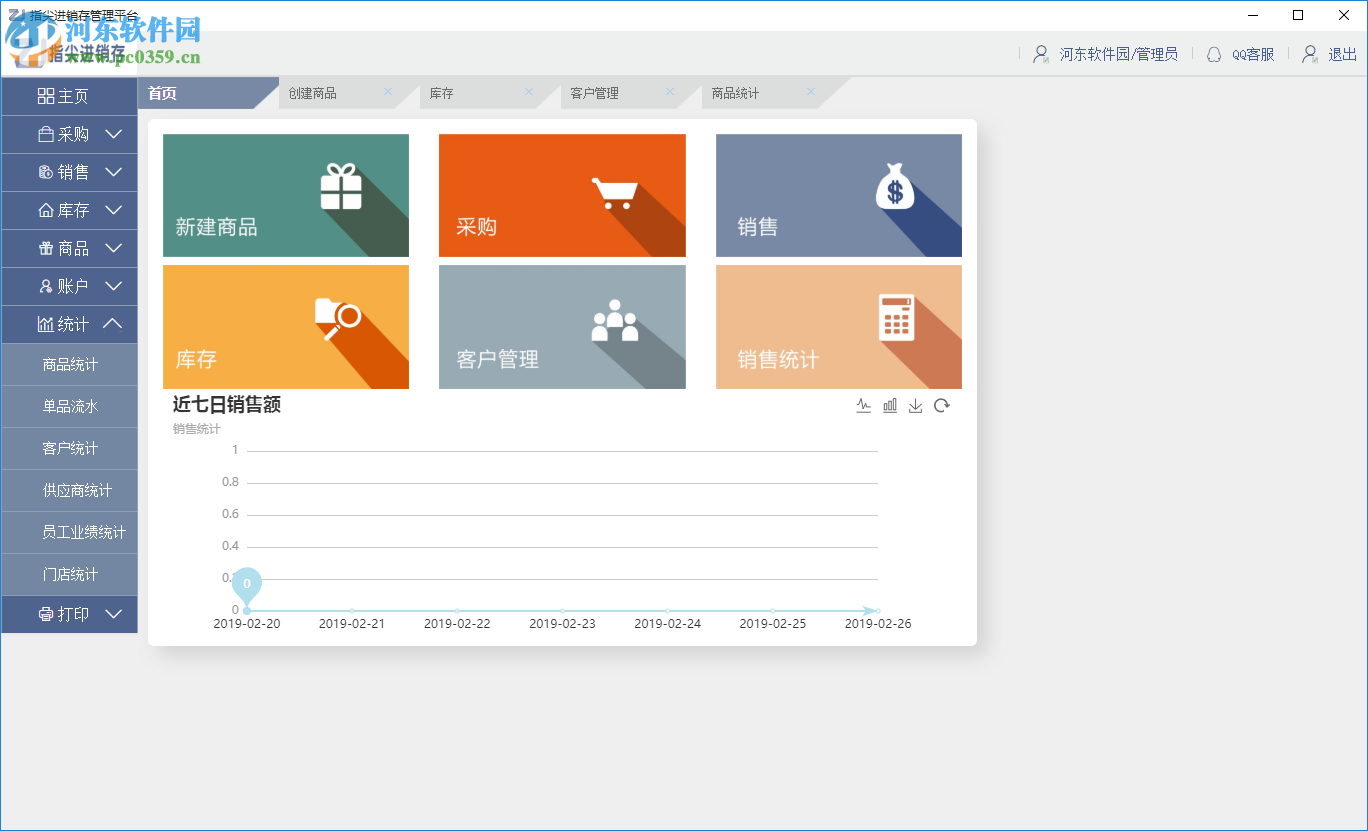Click the people group icon on 客户管理 tile
This screenshot has height=831, width=1368.
tap(614, 320)
